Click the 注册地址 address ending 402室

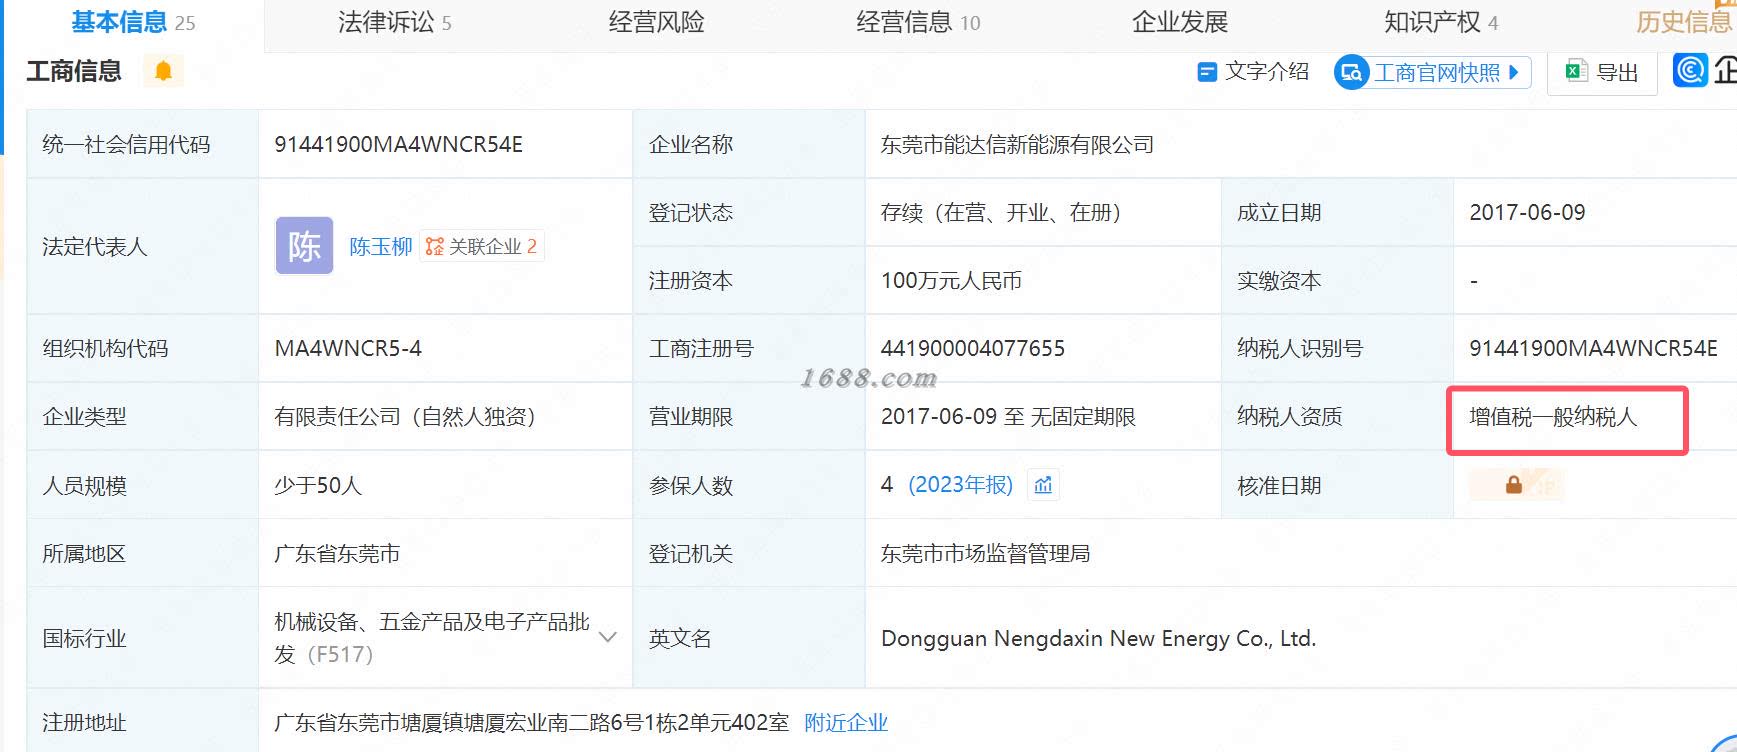pos(531,723)
